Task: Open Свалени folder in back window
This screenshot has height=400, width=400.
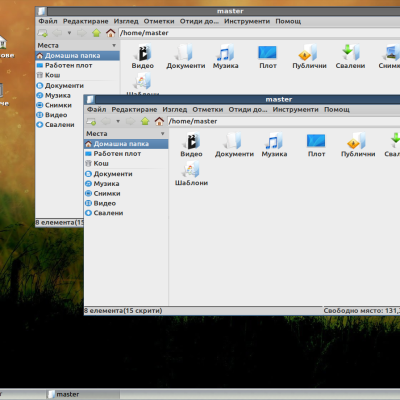Action: point(350,56)
